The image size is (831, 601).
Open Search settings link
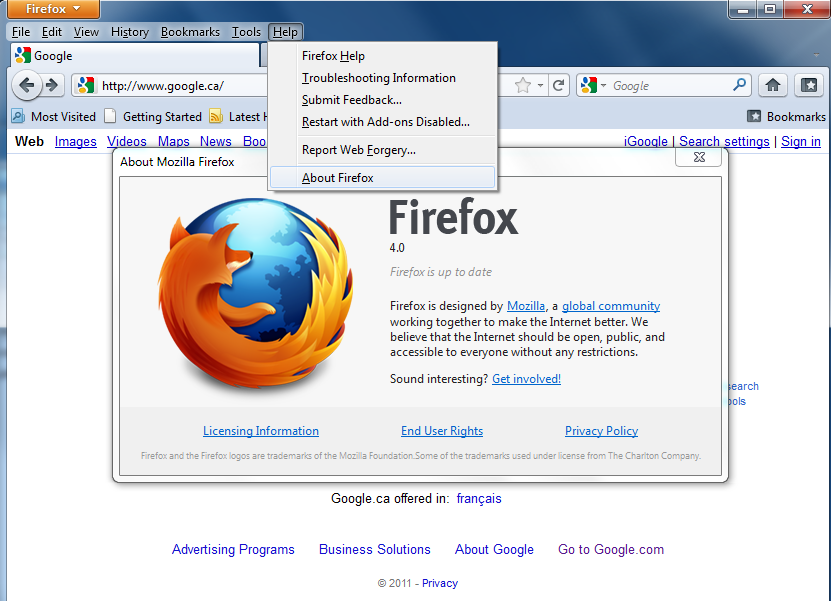pyautogui.click(x=724, y=142)
